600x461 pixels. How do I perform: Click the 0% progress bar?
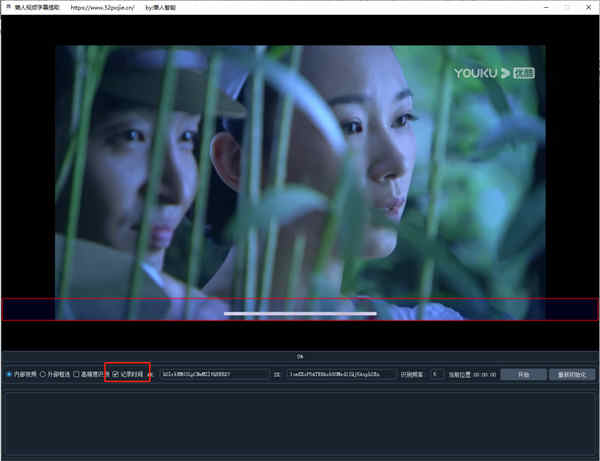coord(300,355)
